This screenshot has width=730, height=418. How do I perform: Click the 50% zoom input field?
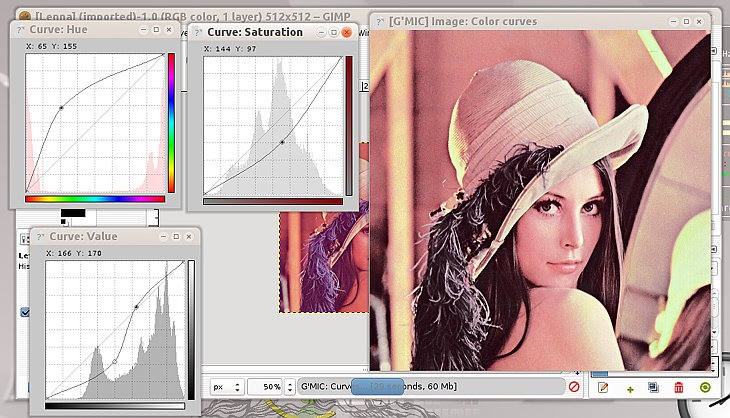tap(265, 387)
